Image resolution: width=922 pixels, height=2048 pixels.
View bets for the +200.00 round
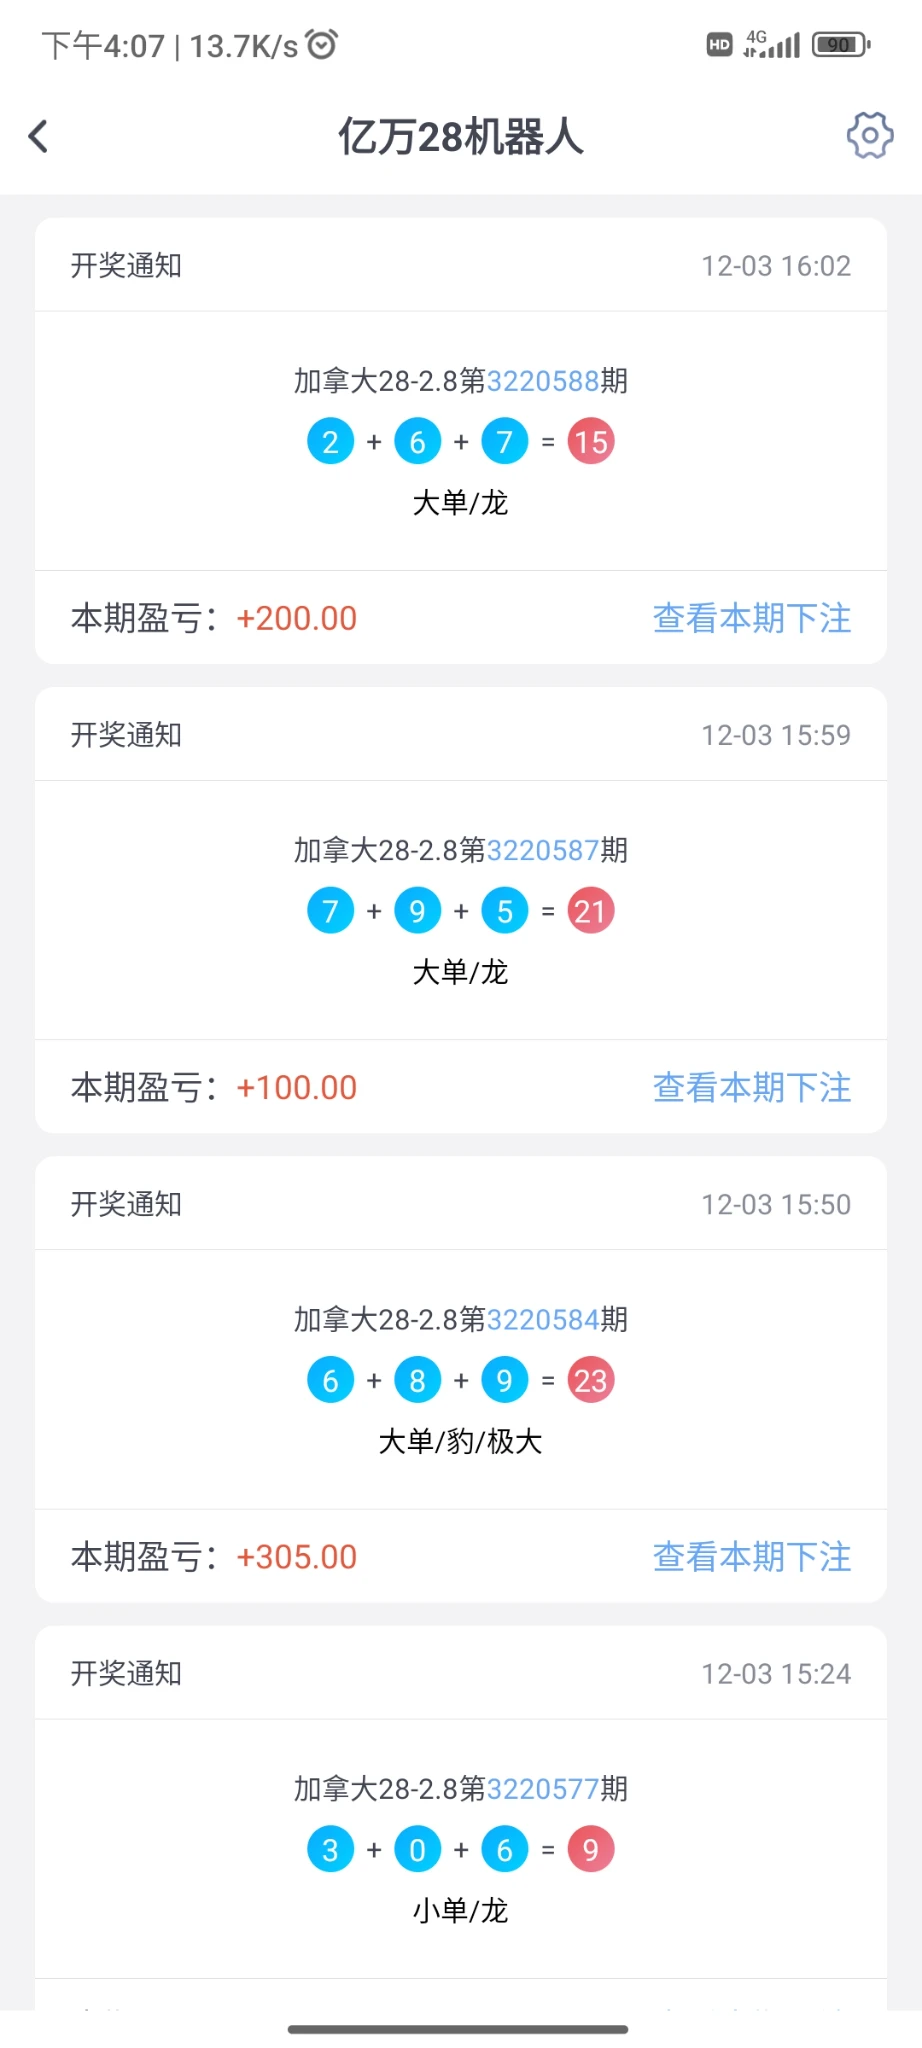[x=752, y=618]
